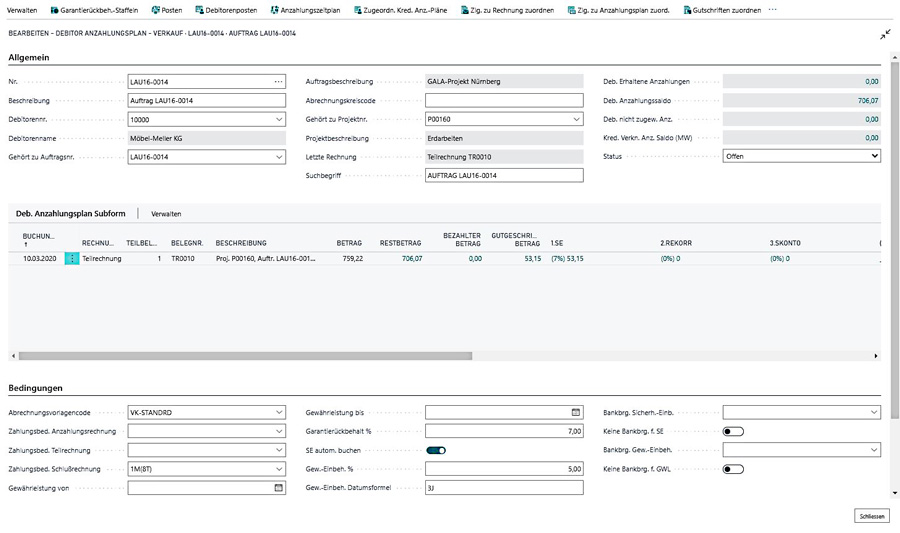Expand Zahlungsbed. Anzahlungsrechnung dropdown

tap(279, 431)
